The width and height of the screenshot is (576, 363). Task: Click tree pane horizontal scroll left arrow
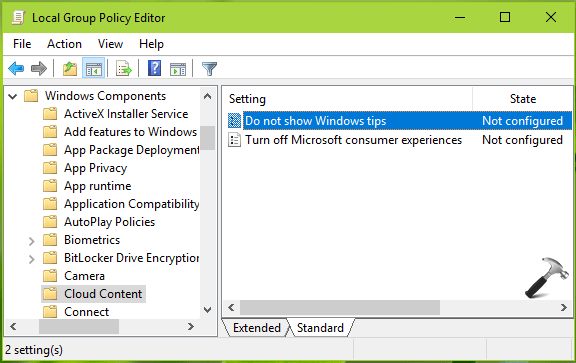(x=14, y=326)
